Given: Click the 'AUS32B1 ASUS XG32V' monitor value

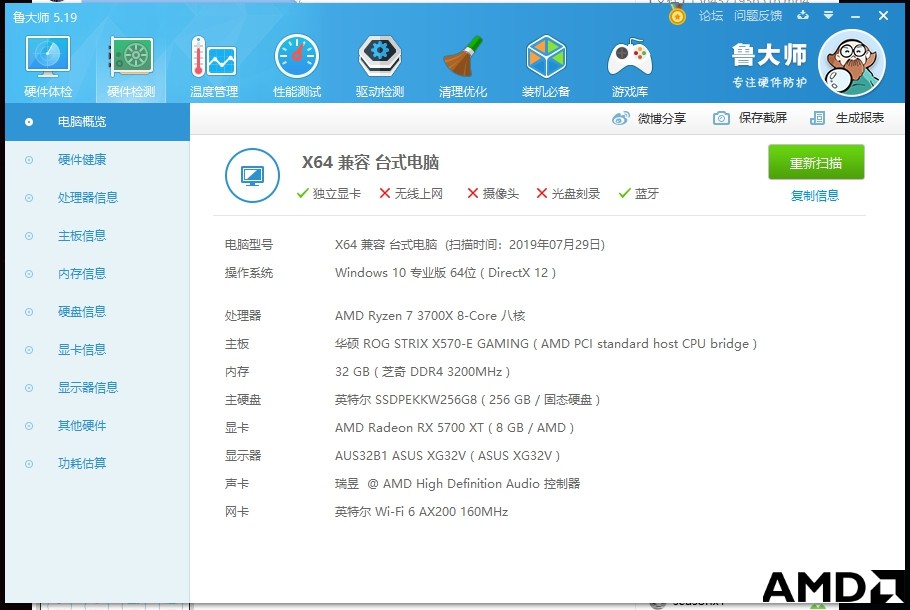Looking at the screenshot, I should pyautogui.click(x=400, y=456).
